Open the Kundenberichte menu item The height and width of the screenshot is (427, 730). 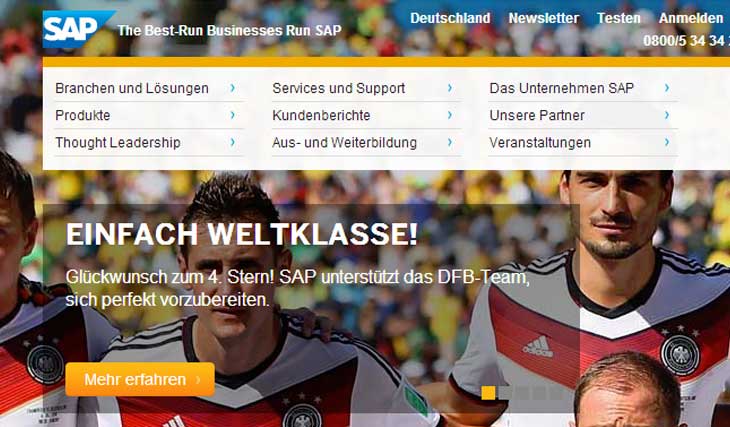(321, 115)
